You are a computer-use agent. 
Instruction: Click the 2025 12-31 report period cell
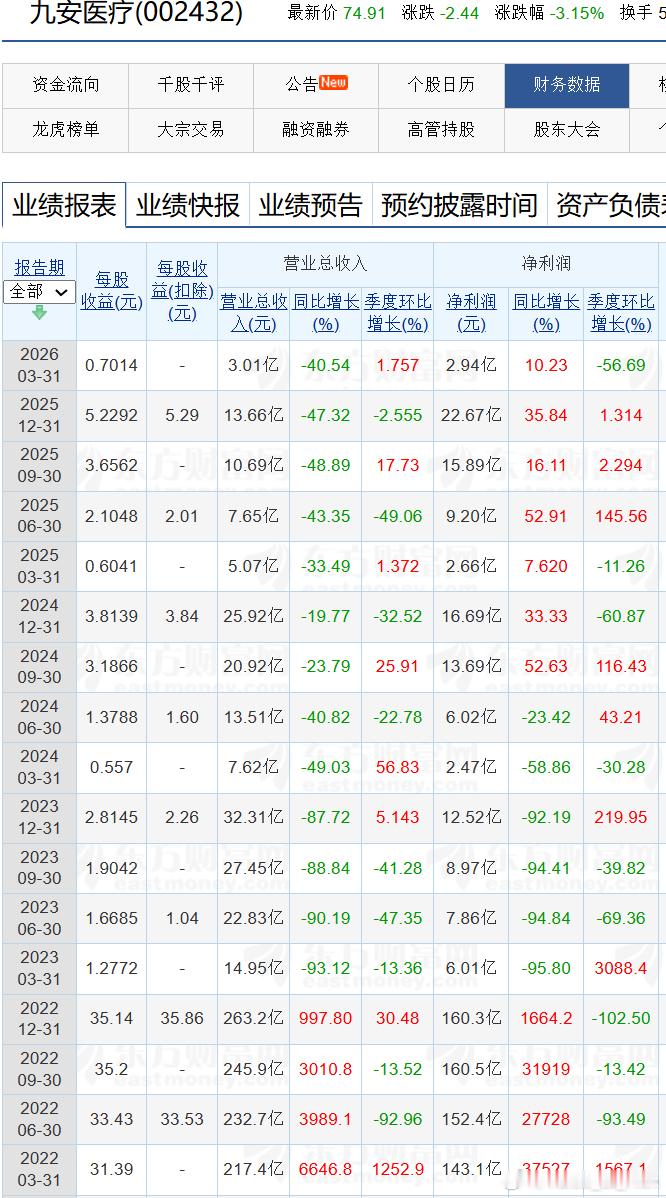39,416
